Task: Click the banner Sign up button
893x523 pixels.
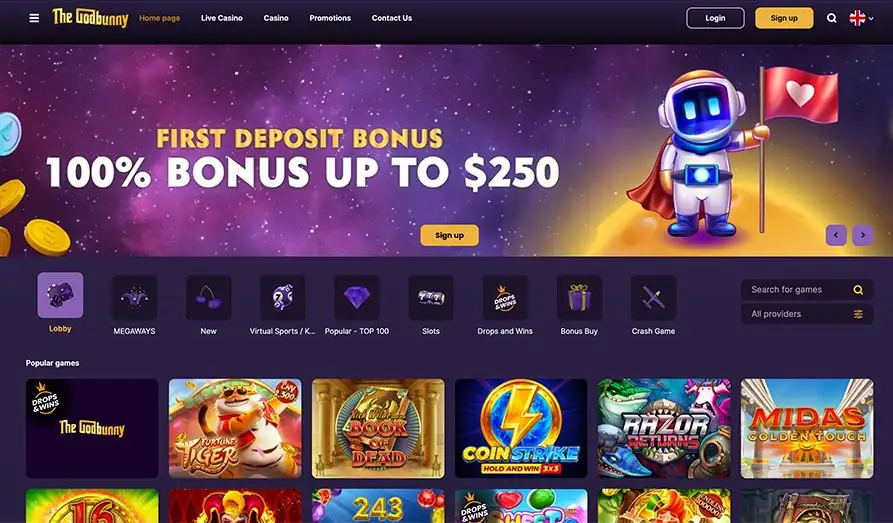Action: (x=449, y=235)
